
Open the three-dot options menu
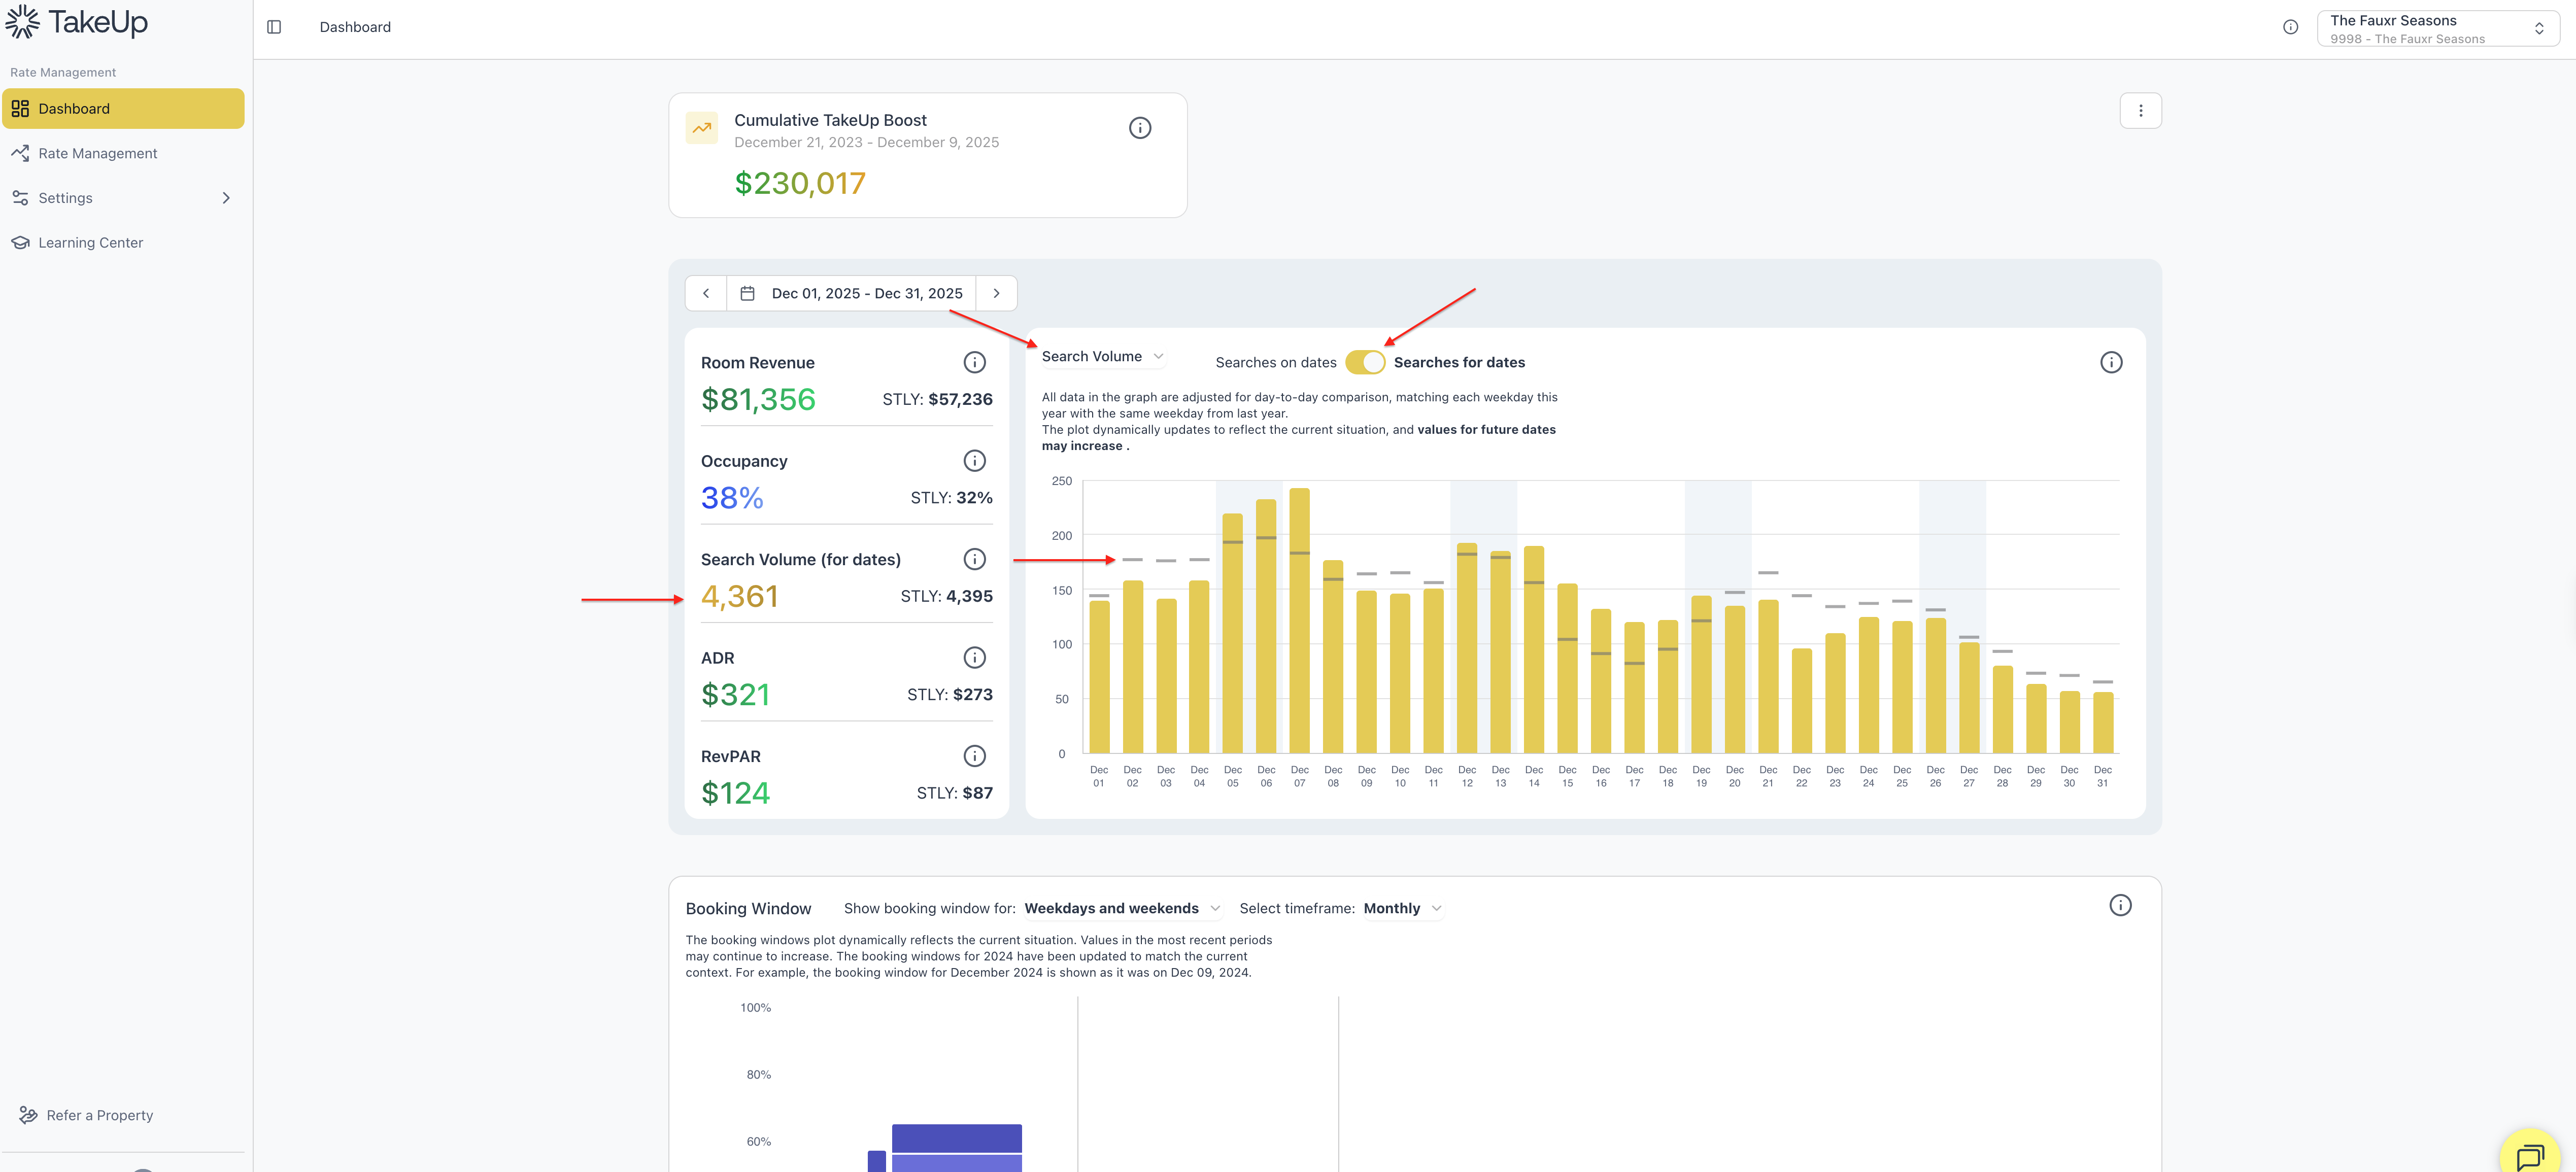2140,111
